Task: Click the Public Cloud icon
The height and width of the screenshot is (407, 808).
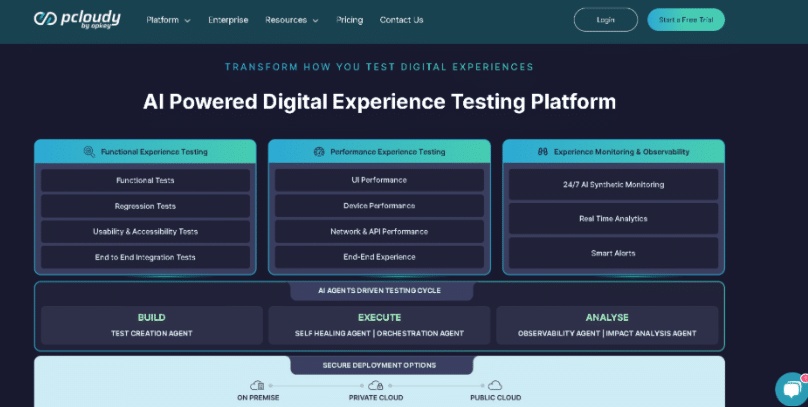Action: click(x=494, y=385)
